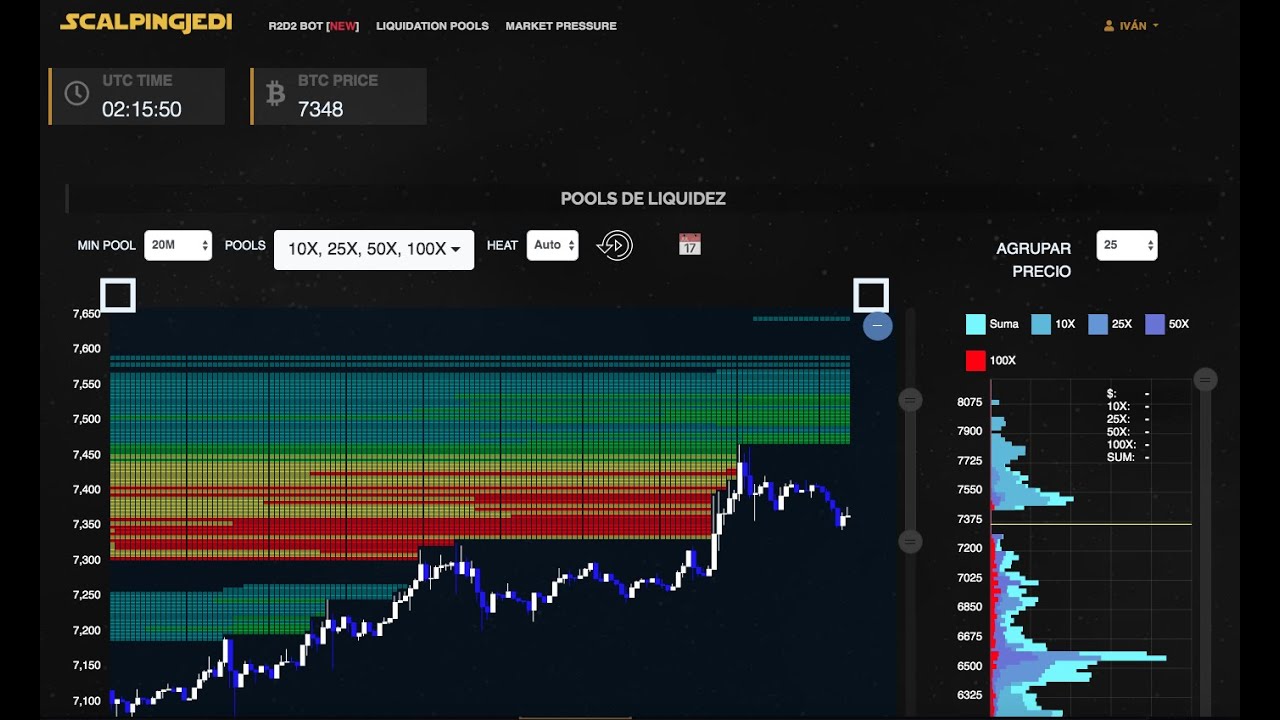This screenshot has width=1280, height=720.
Task: Click the replay history circular arrow icon
Action: point(615,245)
